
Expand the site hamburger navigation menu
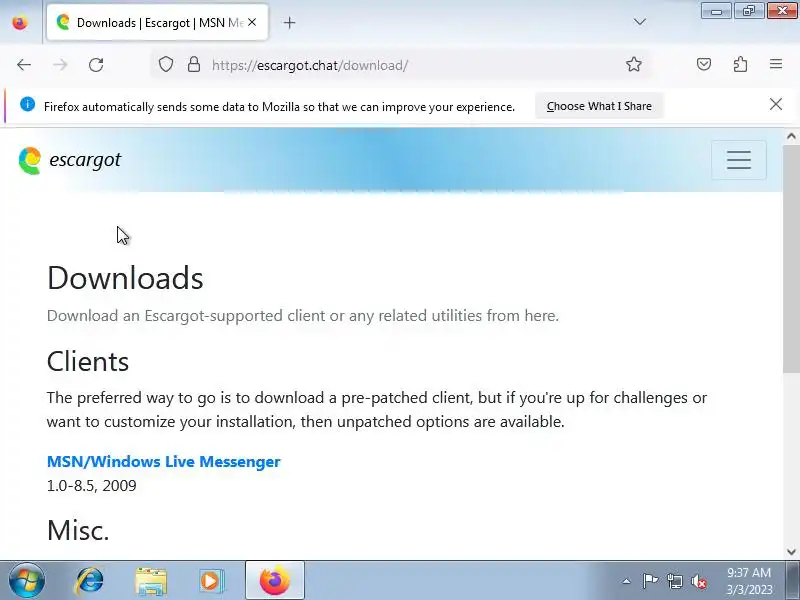click(x=738, y=160)
